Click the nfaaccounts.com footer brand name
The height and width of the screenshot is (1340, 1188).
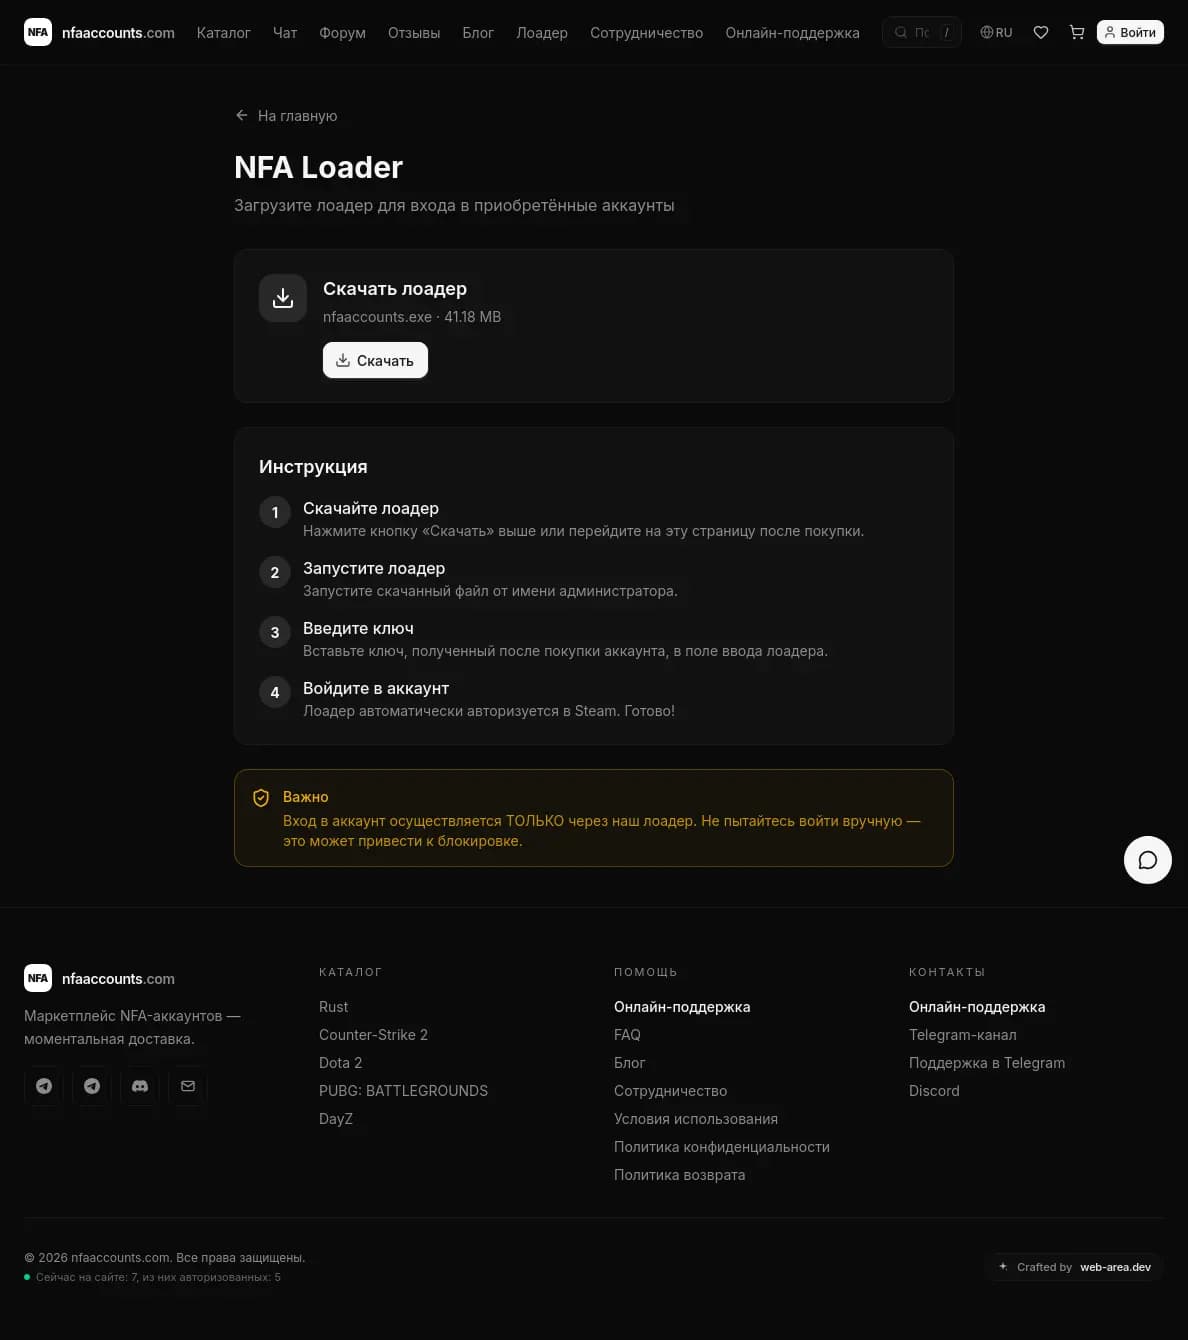118,979
